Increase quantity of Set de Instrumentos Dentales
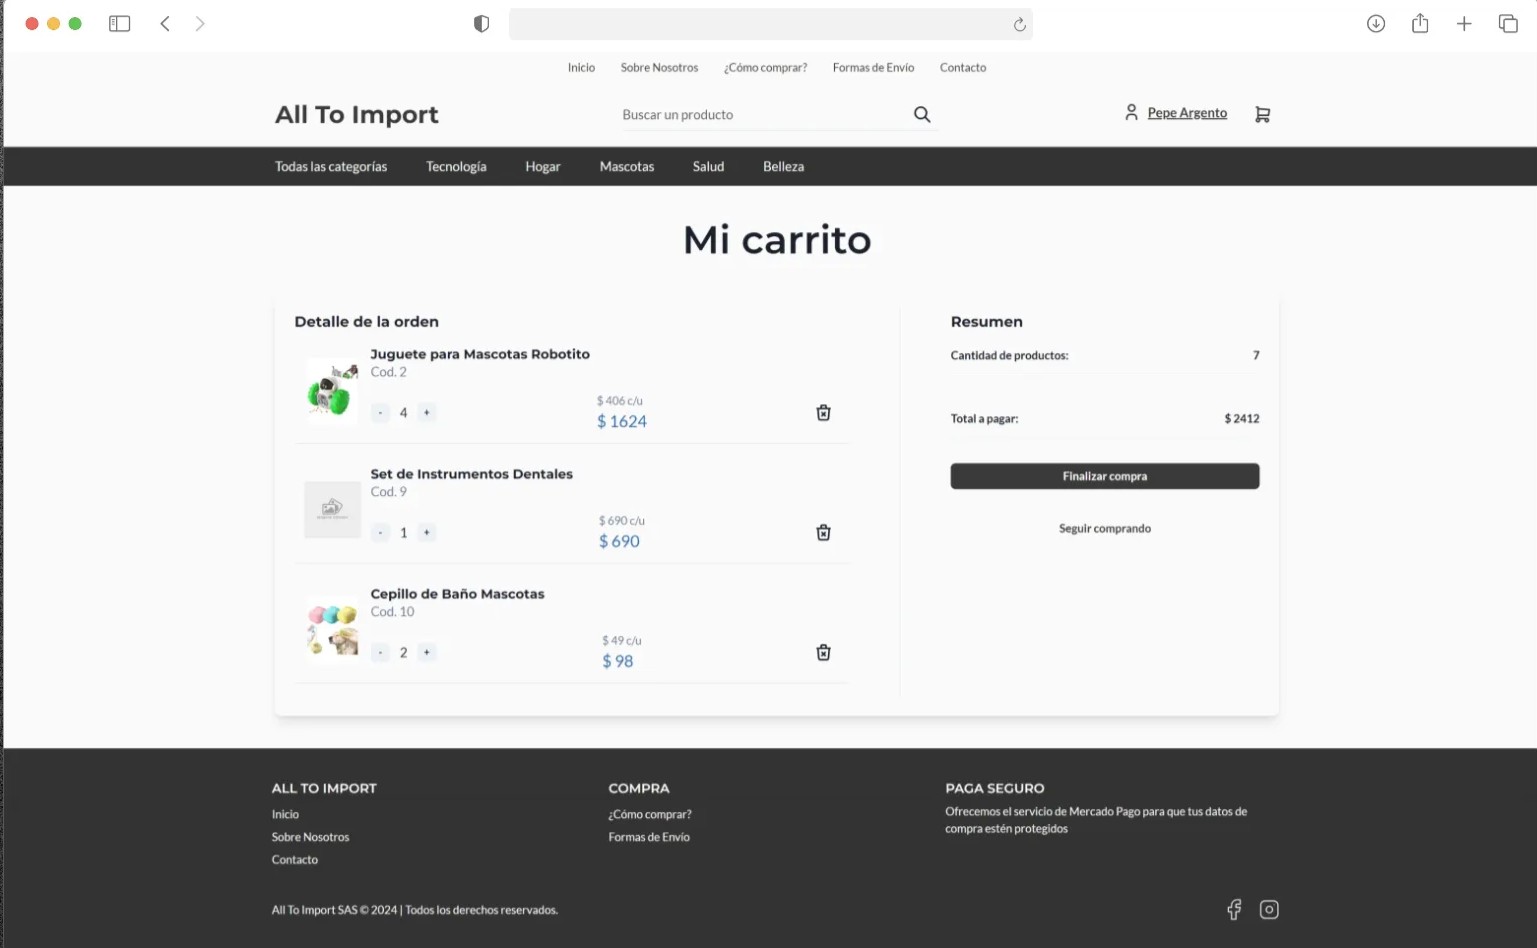Viewport: 1537px width, 948px height. pyautogui.click(x=427, y=533)
